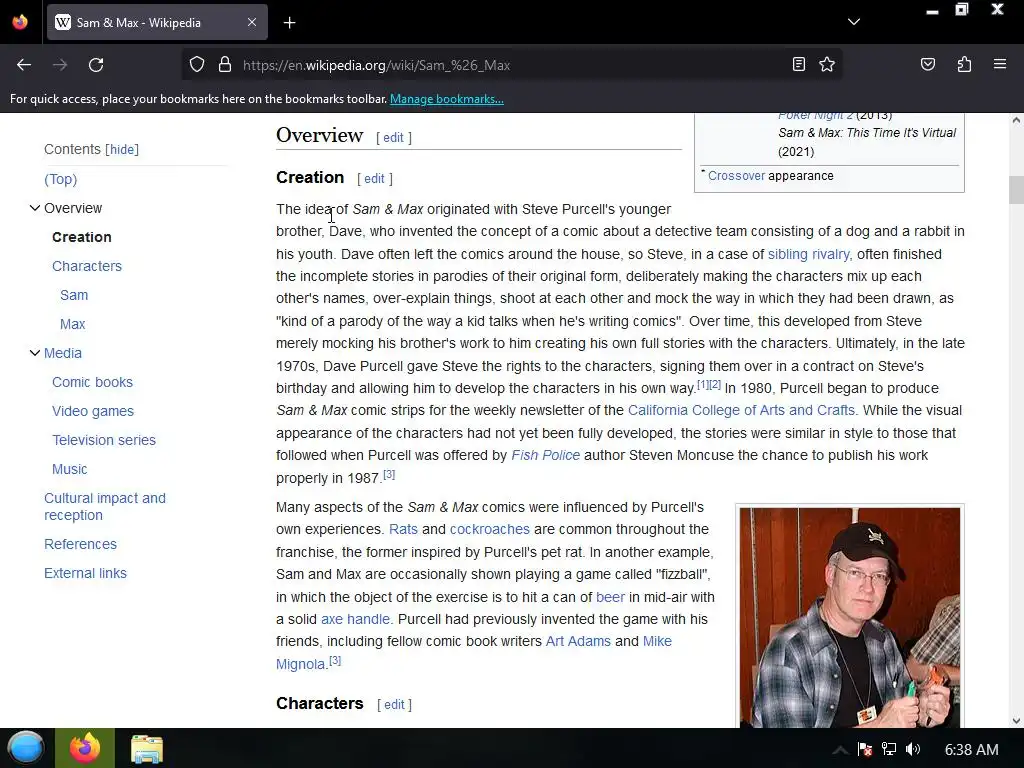Go to References in contents
This screenshot has width=1024, height=768.
tap(80, 544)
